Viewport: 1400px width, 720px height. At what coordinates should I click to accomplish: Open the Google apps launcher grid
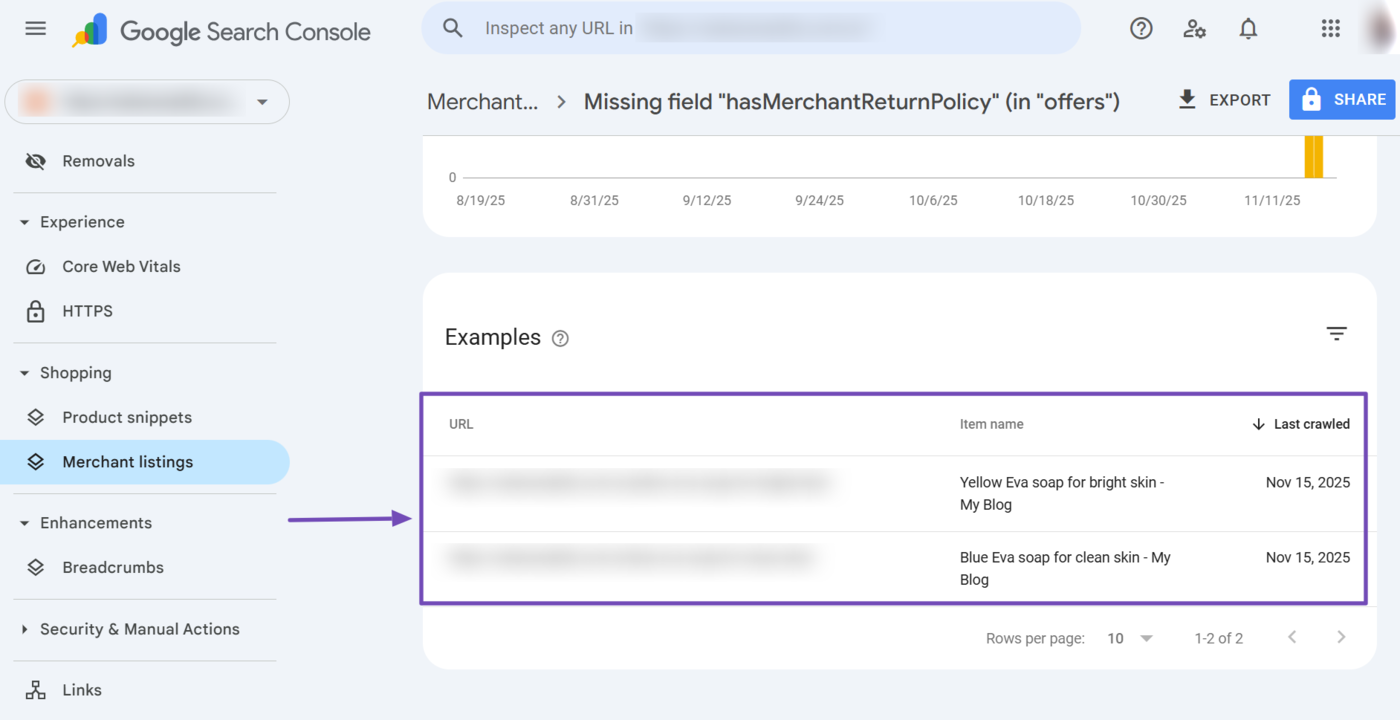(x=1330, y=28)
